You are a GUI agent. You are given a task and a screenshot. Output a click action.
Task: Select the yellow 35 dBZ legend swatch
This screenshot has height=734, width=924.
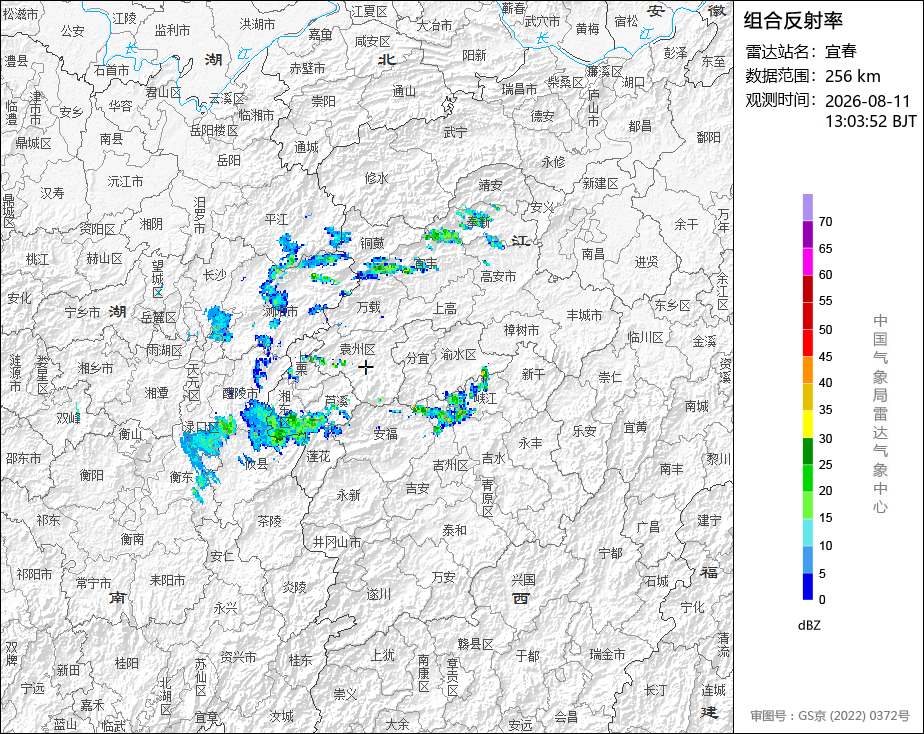pos(807,397)
